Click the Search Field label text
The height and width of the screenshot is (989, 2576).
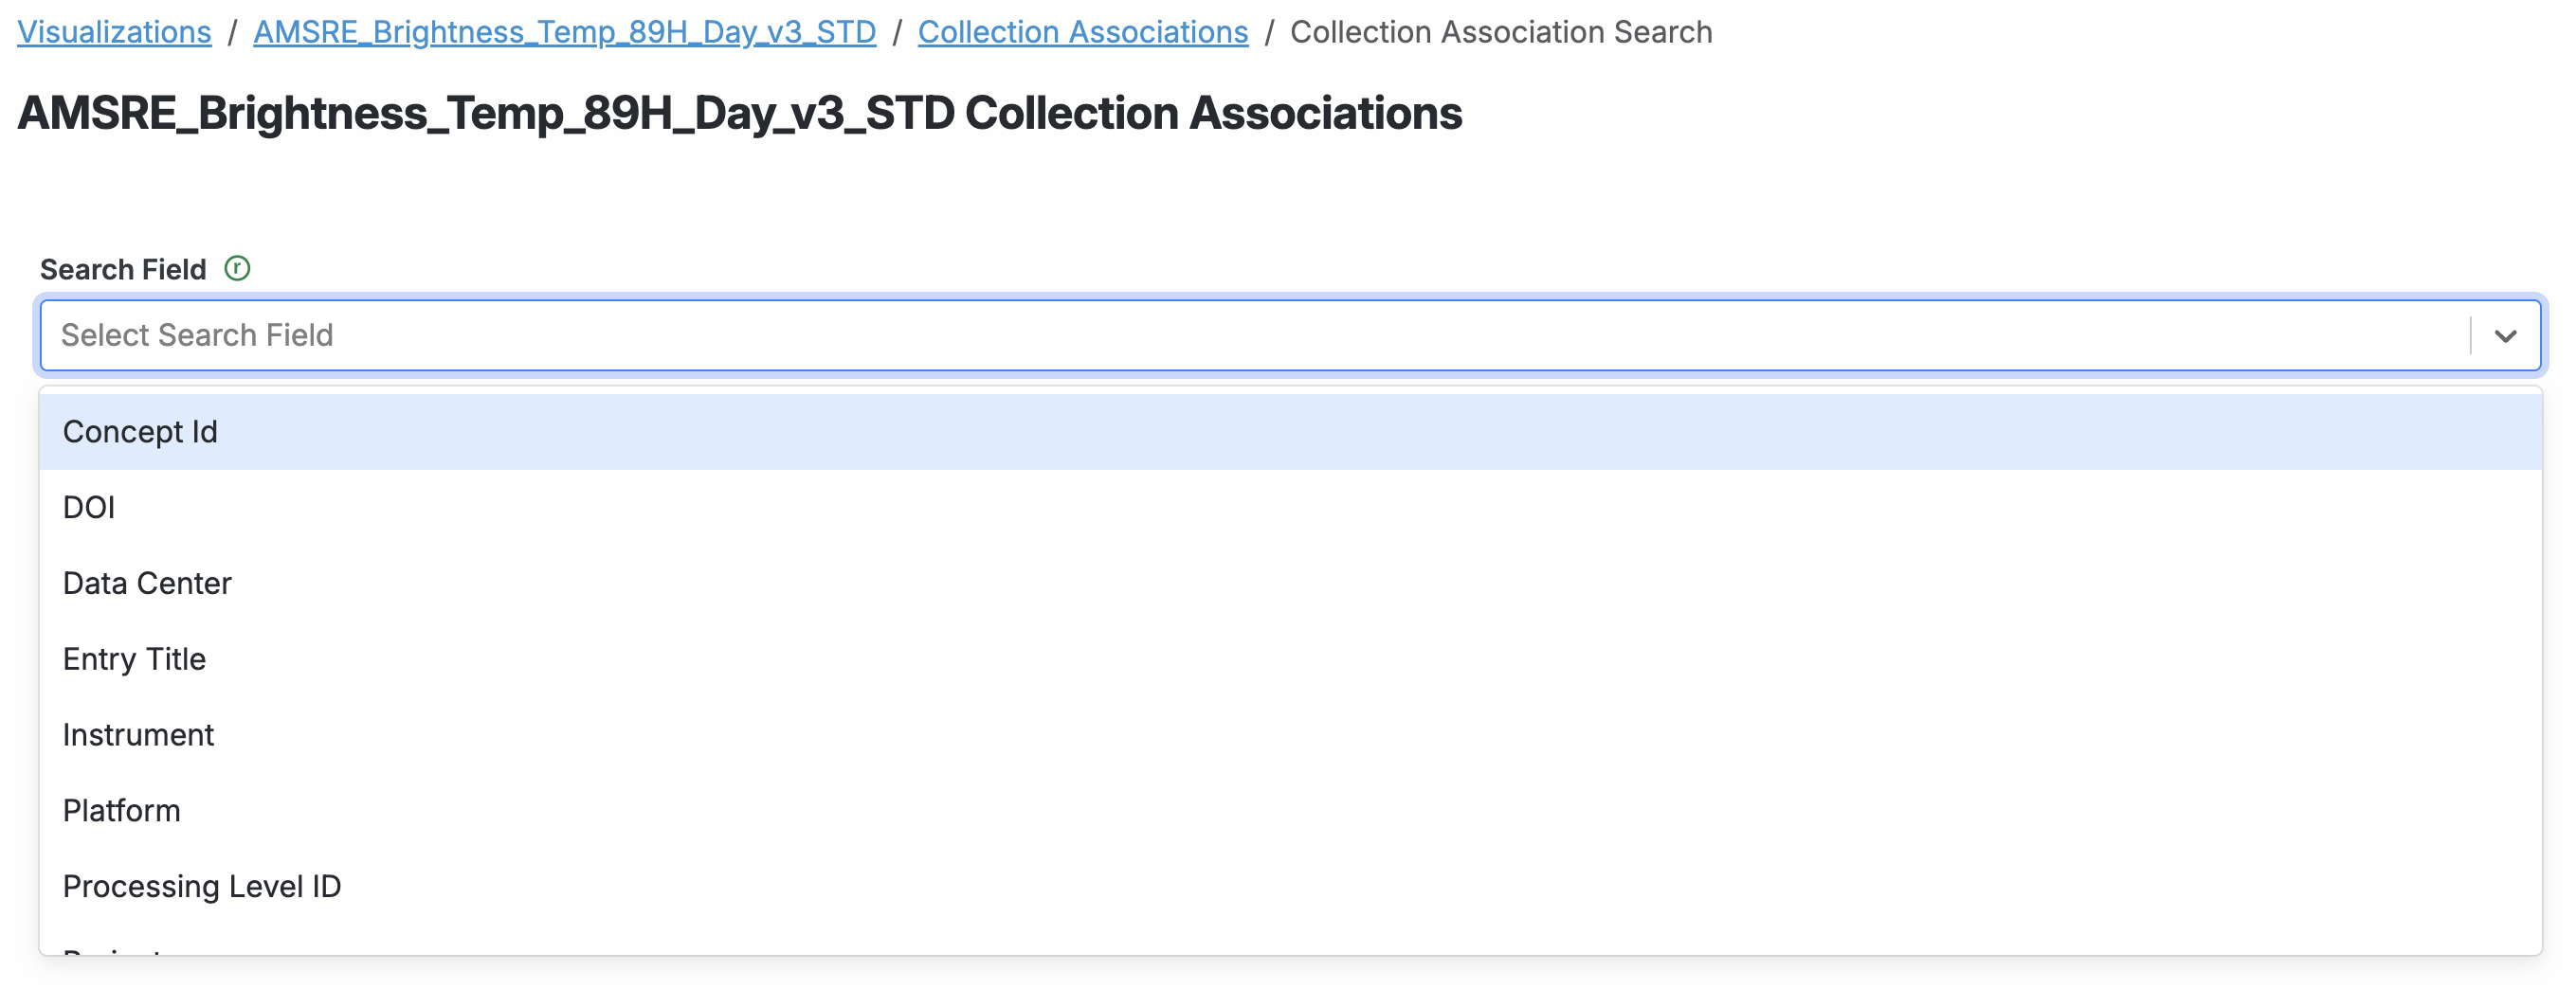tap(123, 270)
